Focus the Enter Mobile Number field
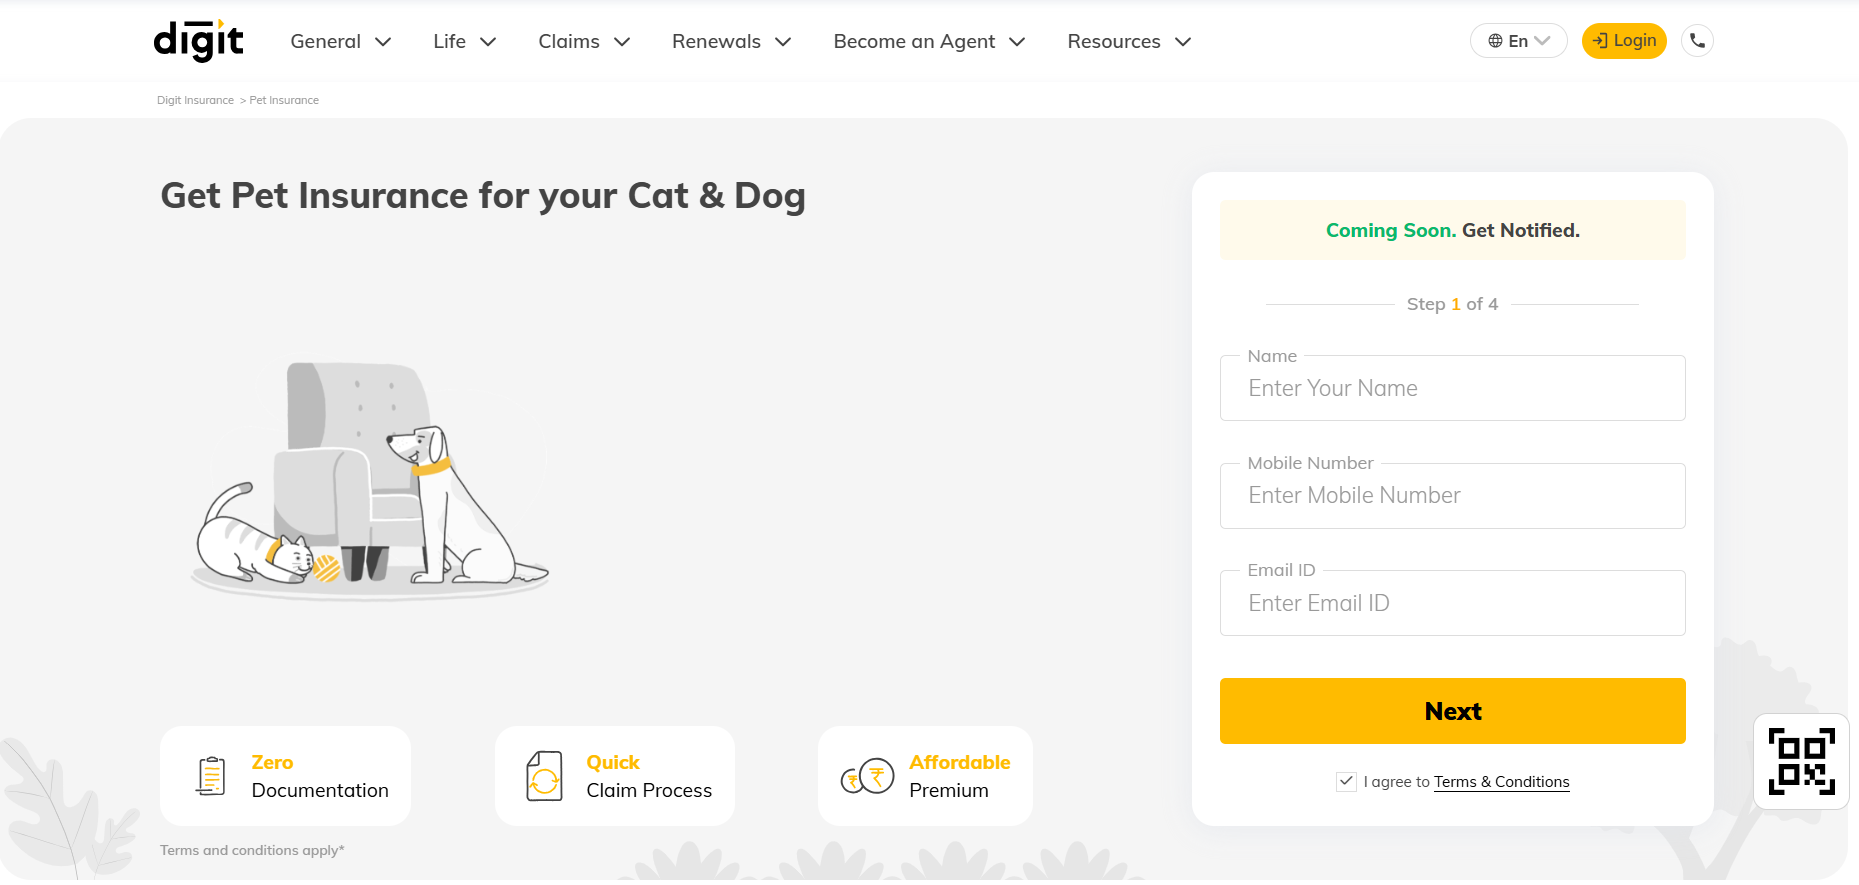1859x885 pixels. (x=1452, y=496)
